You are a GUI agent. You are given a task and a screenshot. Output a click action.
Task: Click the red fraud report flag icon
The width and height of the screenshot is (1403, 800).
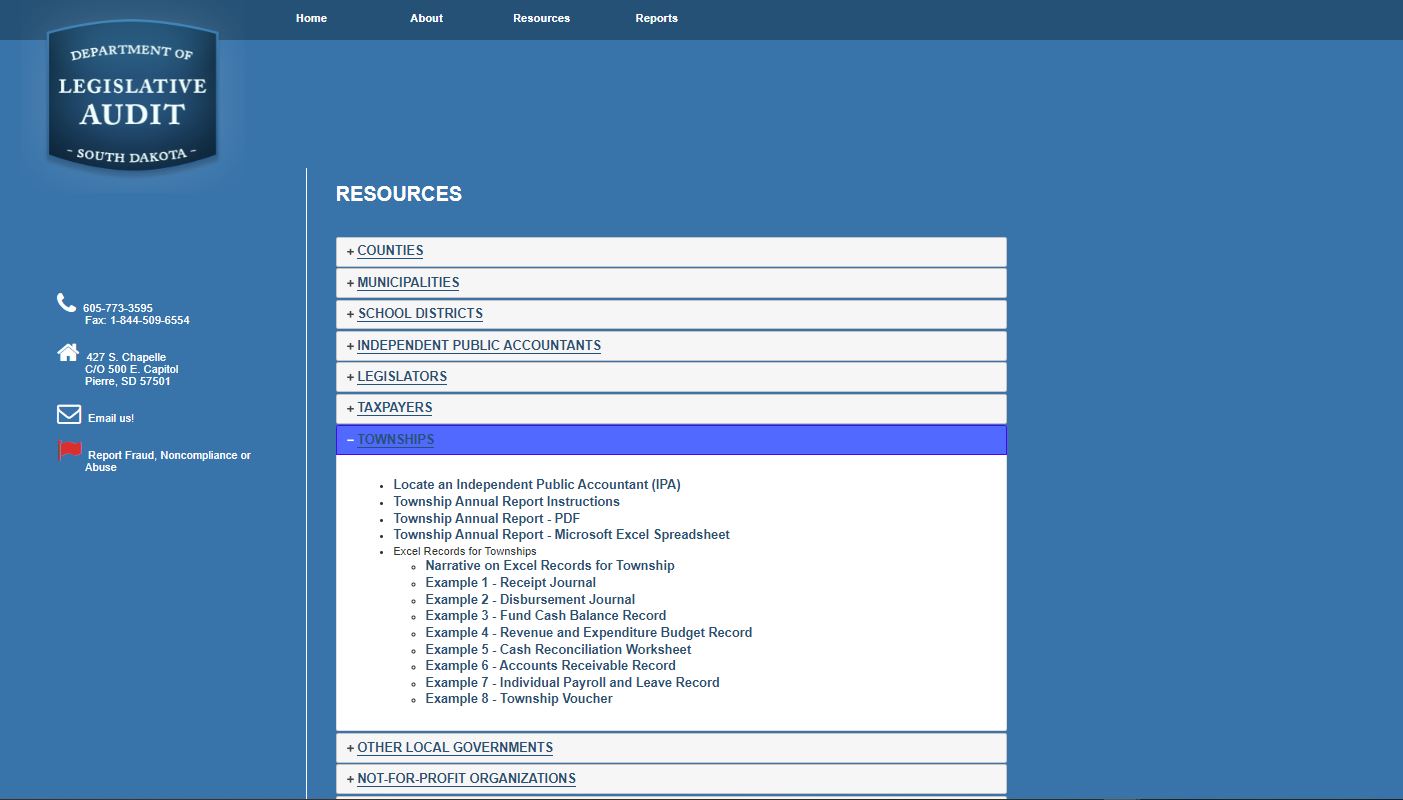pyautogui.click(x=70, y=451)
